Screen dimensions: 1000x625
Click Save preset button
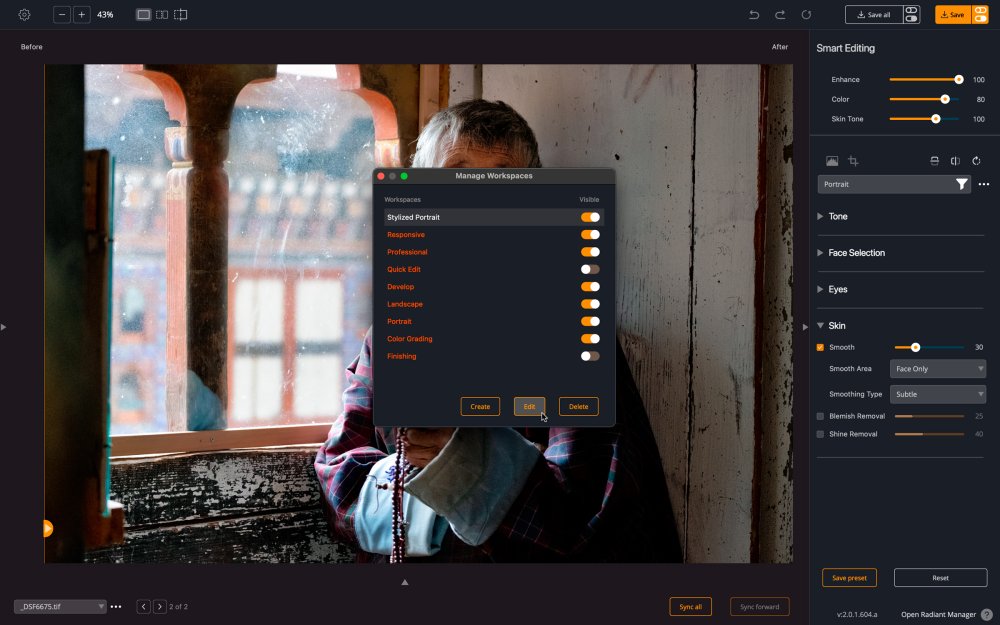[x=849, y=578]
